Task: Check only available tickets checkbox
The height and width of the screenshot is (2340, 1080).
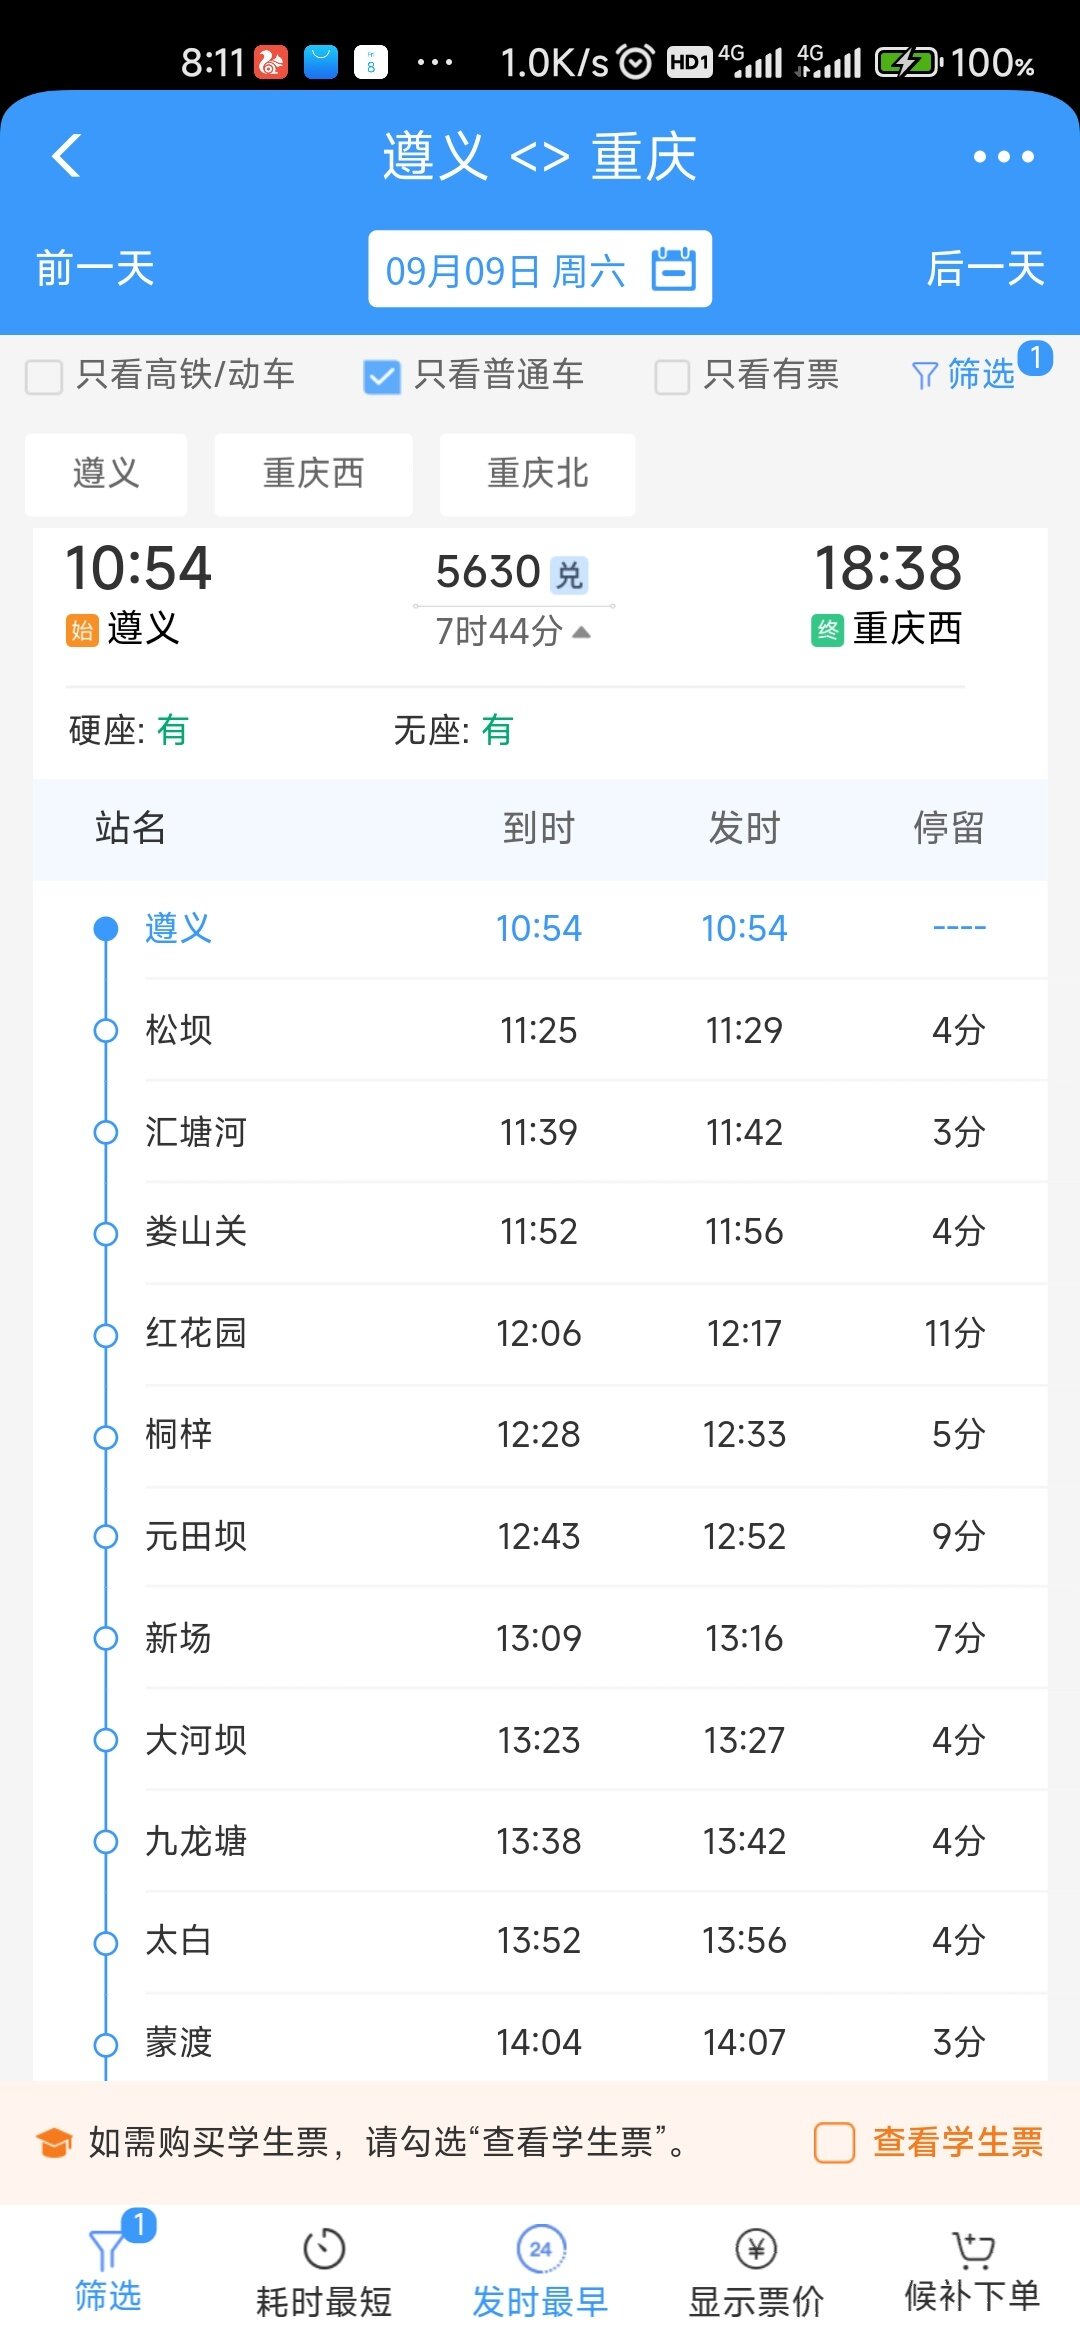Action: (x=672, y=377)
